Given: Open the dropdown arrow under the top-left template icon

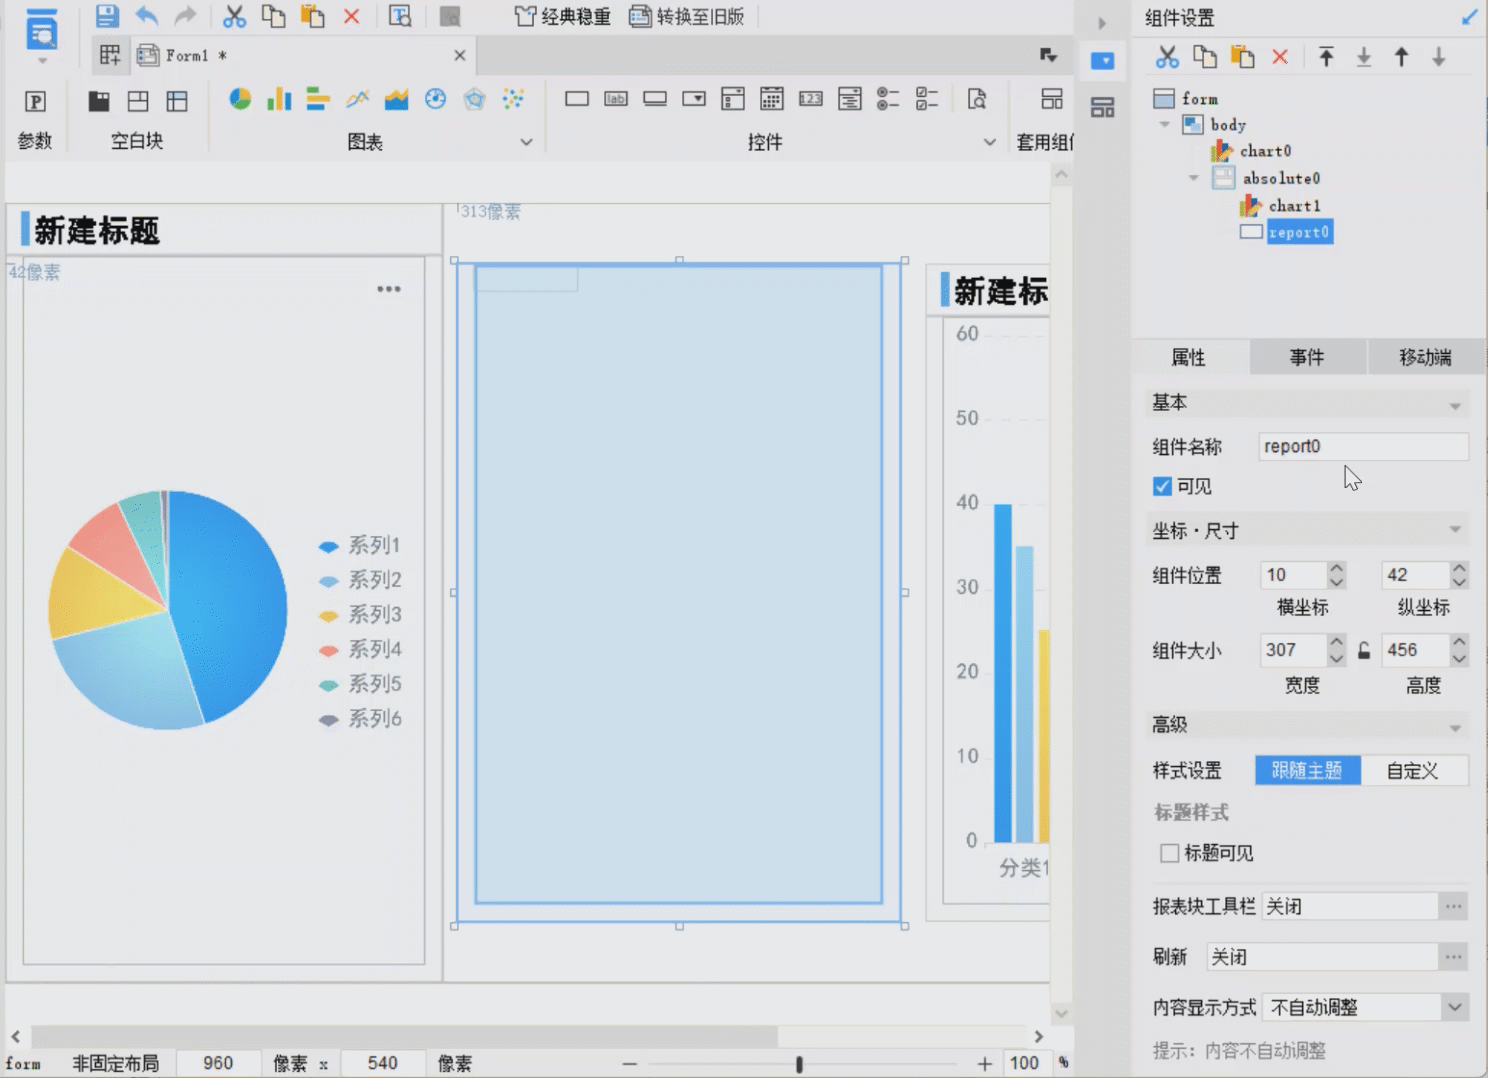Looking at the screenshot, I should coord(42,61).
